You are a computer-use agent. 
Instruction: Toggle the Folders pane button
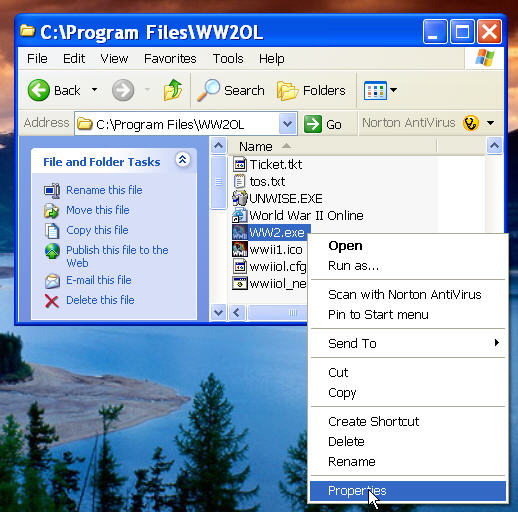point(311,90)
